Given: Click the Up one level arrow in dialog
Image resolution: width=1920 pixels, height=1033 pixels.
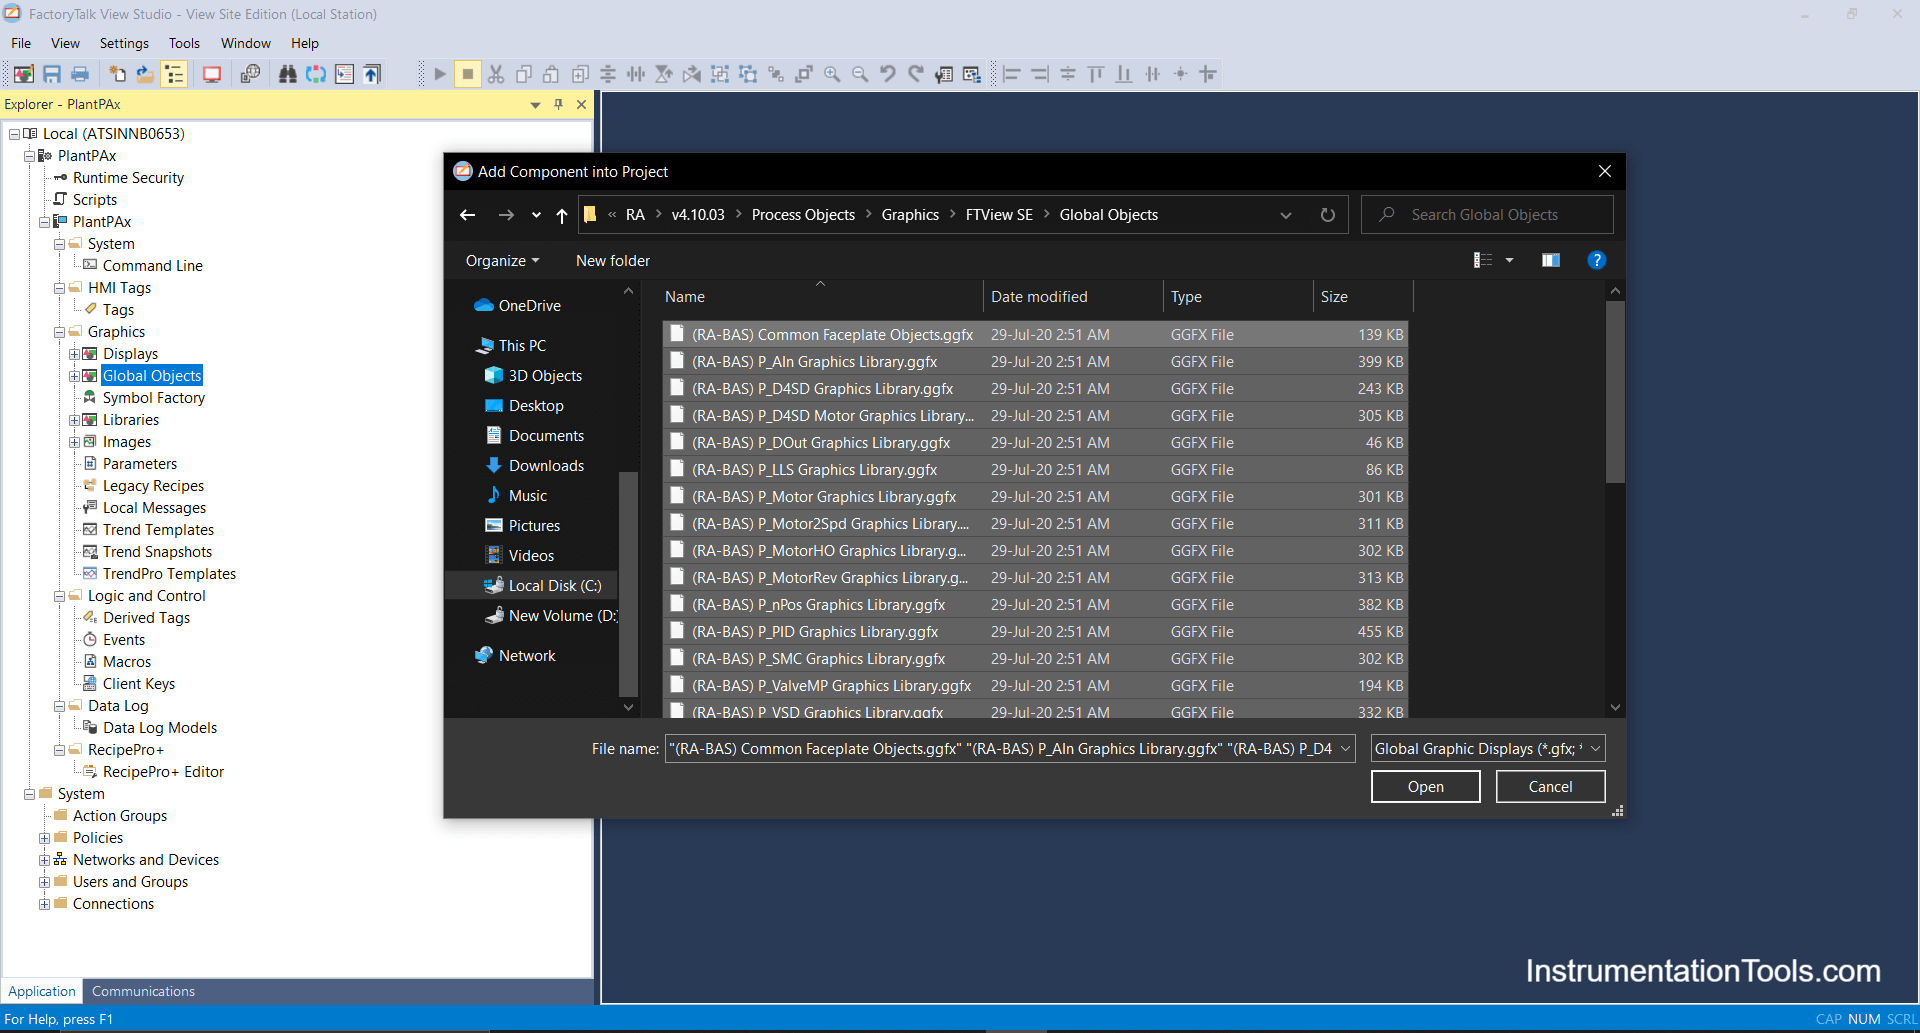Looking at the screenshot, I should click(562, 215).
